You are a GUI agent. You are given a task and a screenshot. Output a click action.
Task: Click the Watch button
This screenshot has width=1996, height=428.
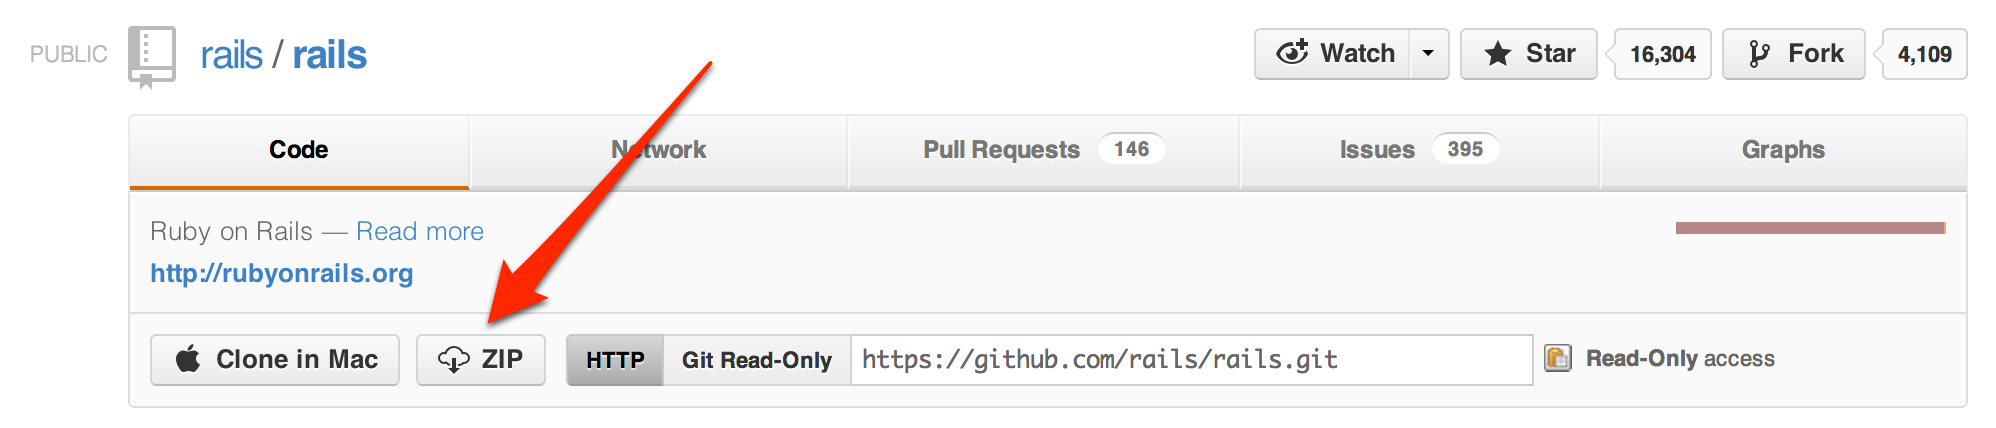1334,54
